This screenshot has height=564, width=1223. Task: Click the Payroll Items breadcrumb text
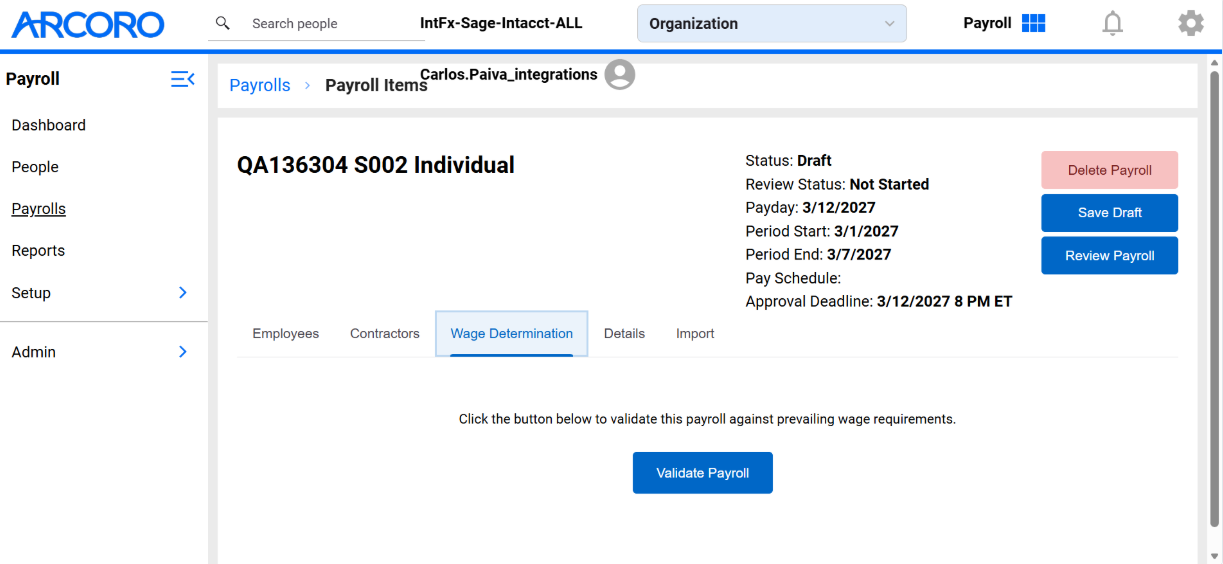click(376, 86)
